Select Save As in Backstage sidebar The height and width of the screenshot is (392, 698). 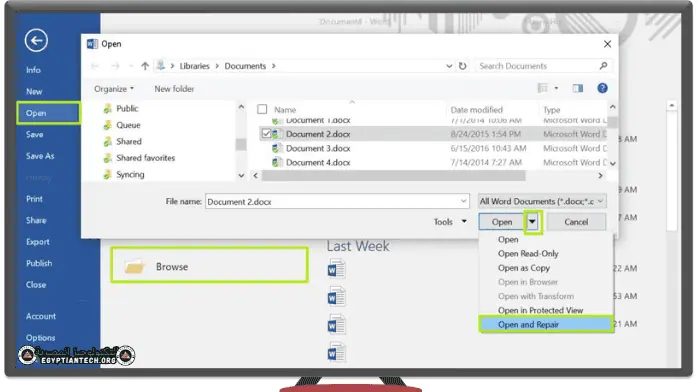40,156
